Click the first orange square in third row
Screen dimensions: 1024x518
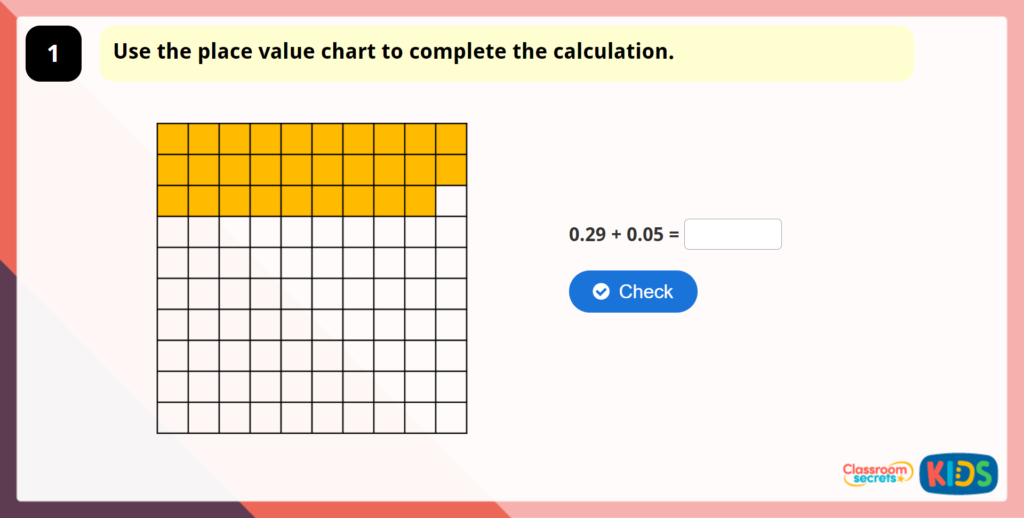point(173,201)
